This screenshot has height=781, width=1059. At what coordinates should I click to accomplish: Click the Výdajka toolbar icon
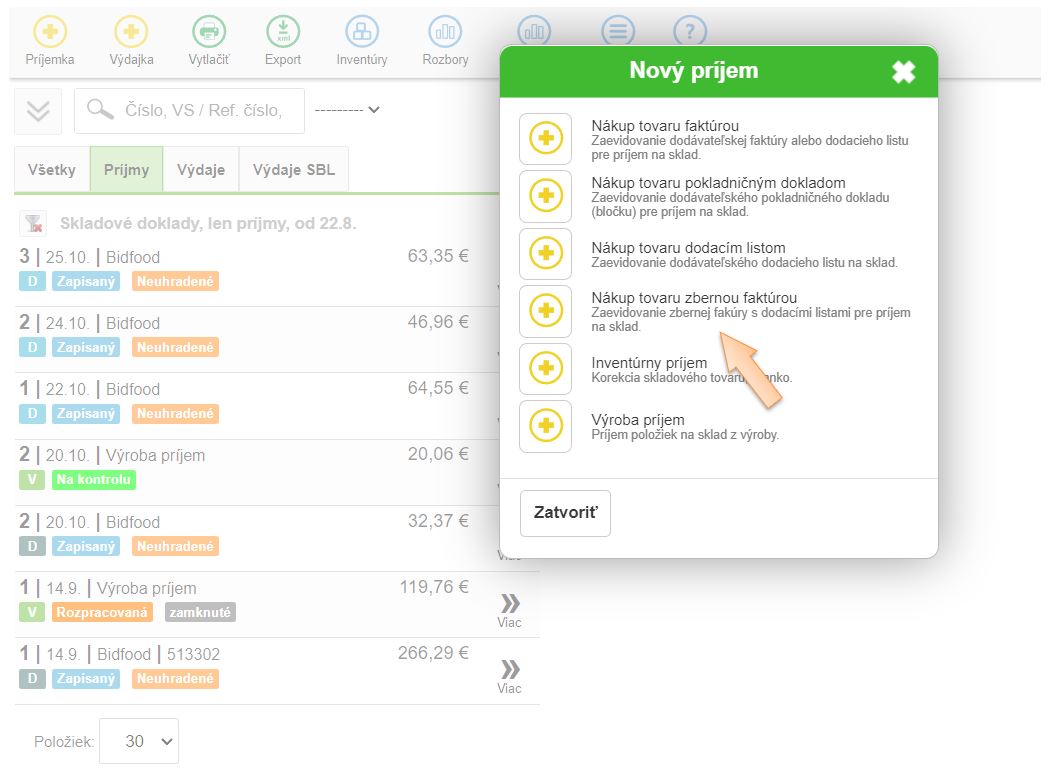[131, 32]
